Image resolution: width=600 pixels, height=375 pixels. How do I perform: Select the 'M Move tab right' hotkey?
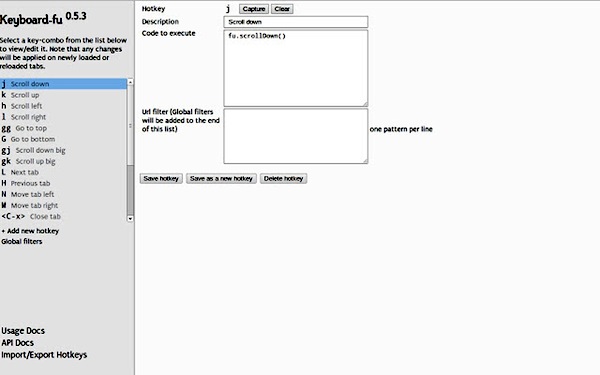point(64,205)
